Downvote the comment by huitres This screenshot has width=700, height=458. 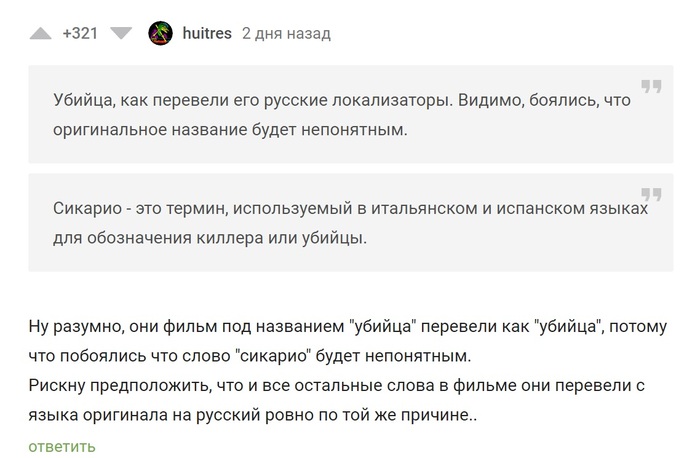(121, 34)
